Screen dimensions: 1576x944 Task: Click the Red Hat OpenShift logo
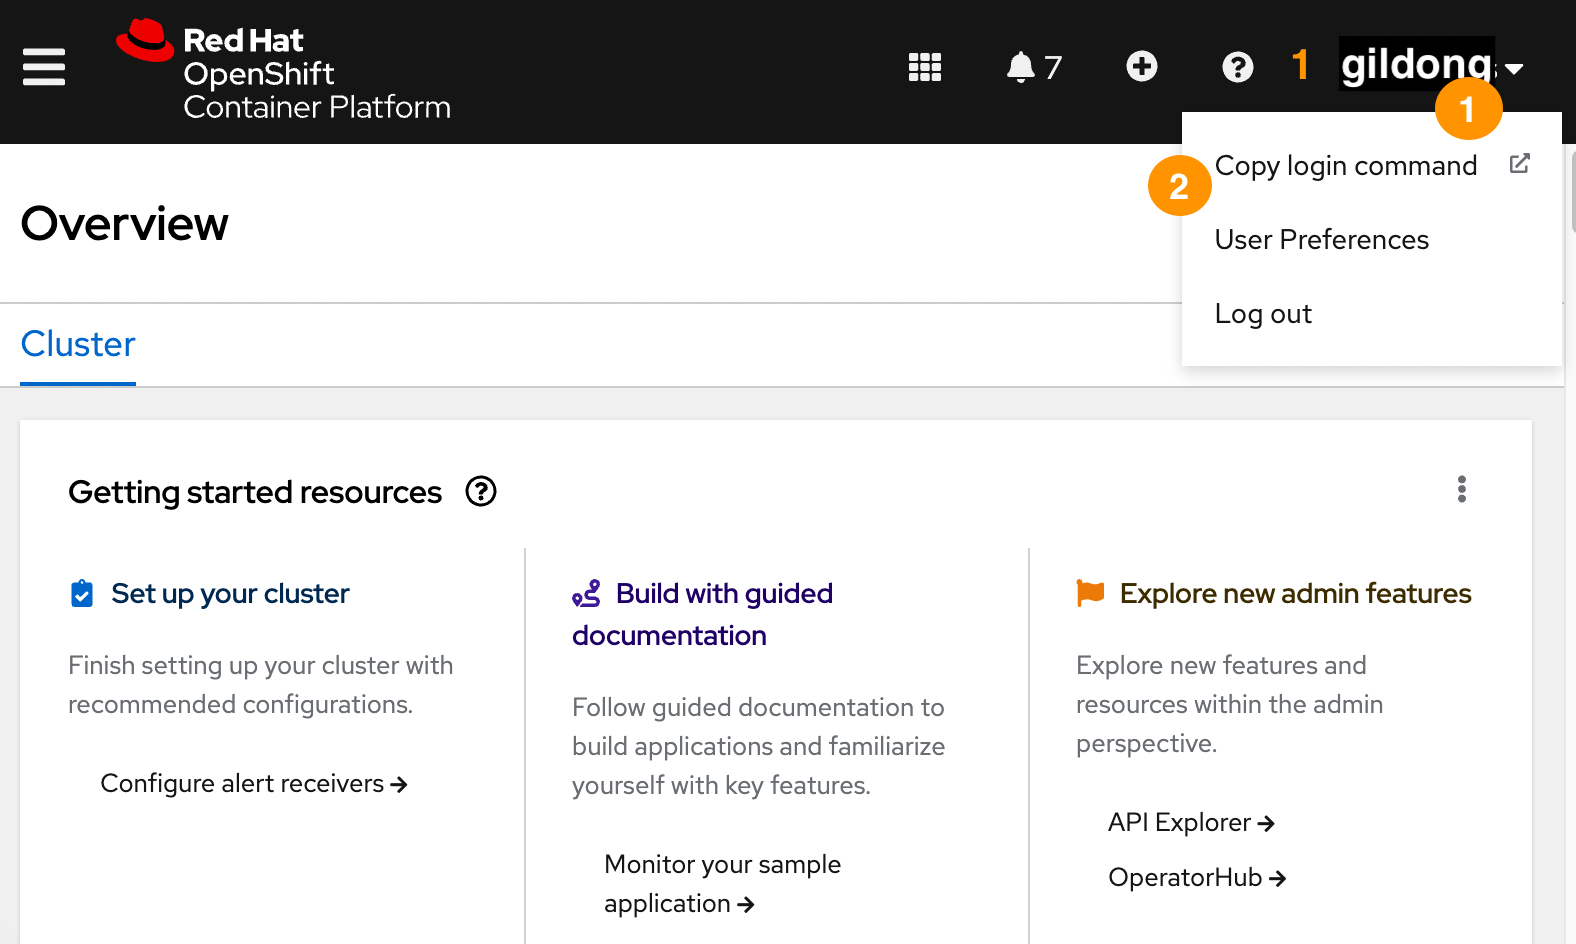point(284,71)
